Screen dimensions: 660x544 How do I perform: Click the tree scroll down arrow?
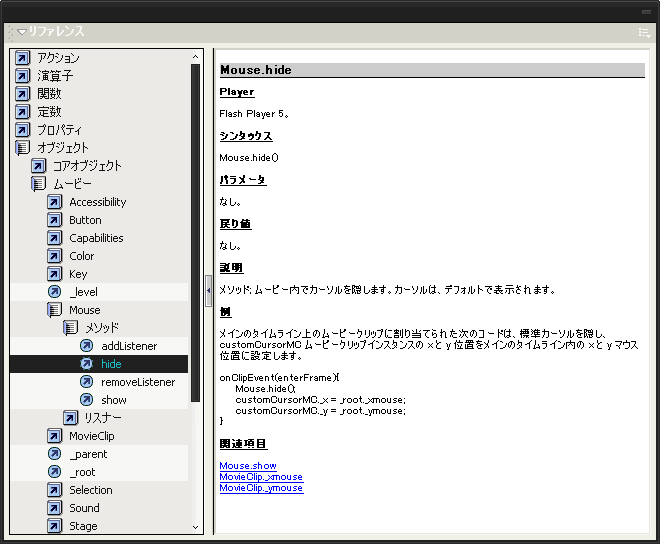click(x=195, y=527)
